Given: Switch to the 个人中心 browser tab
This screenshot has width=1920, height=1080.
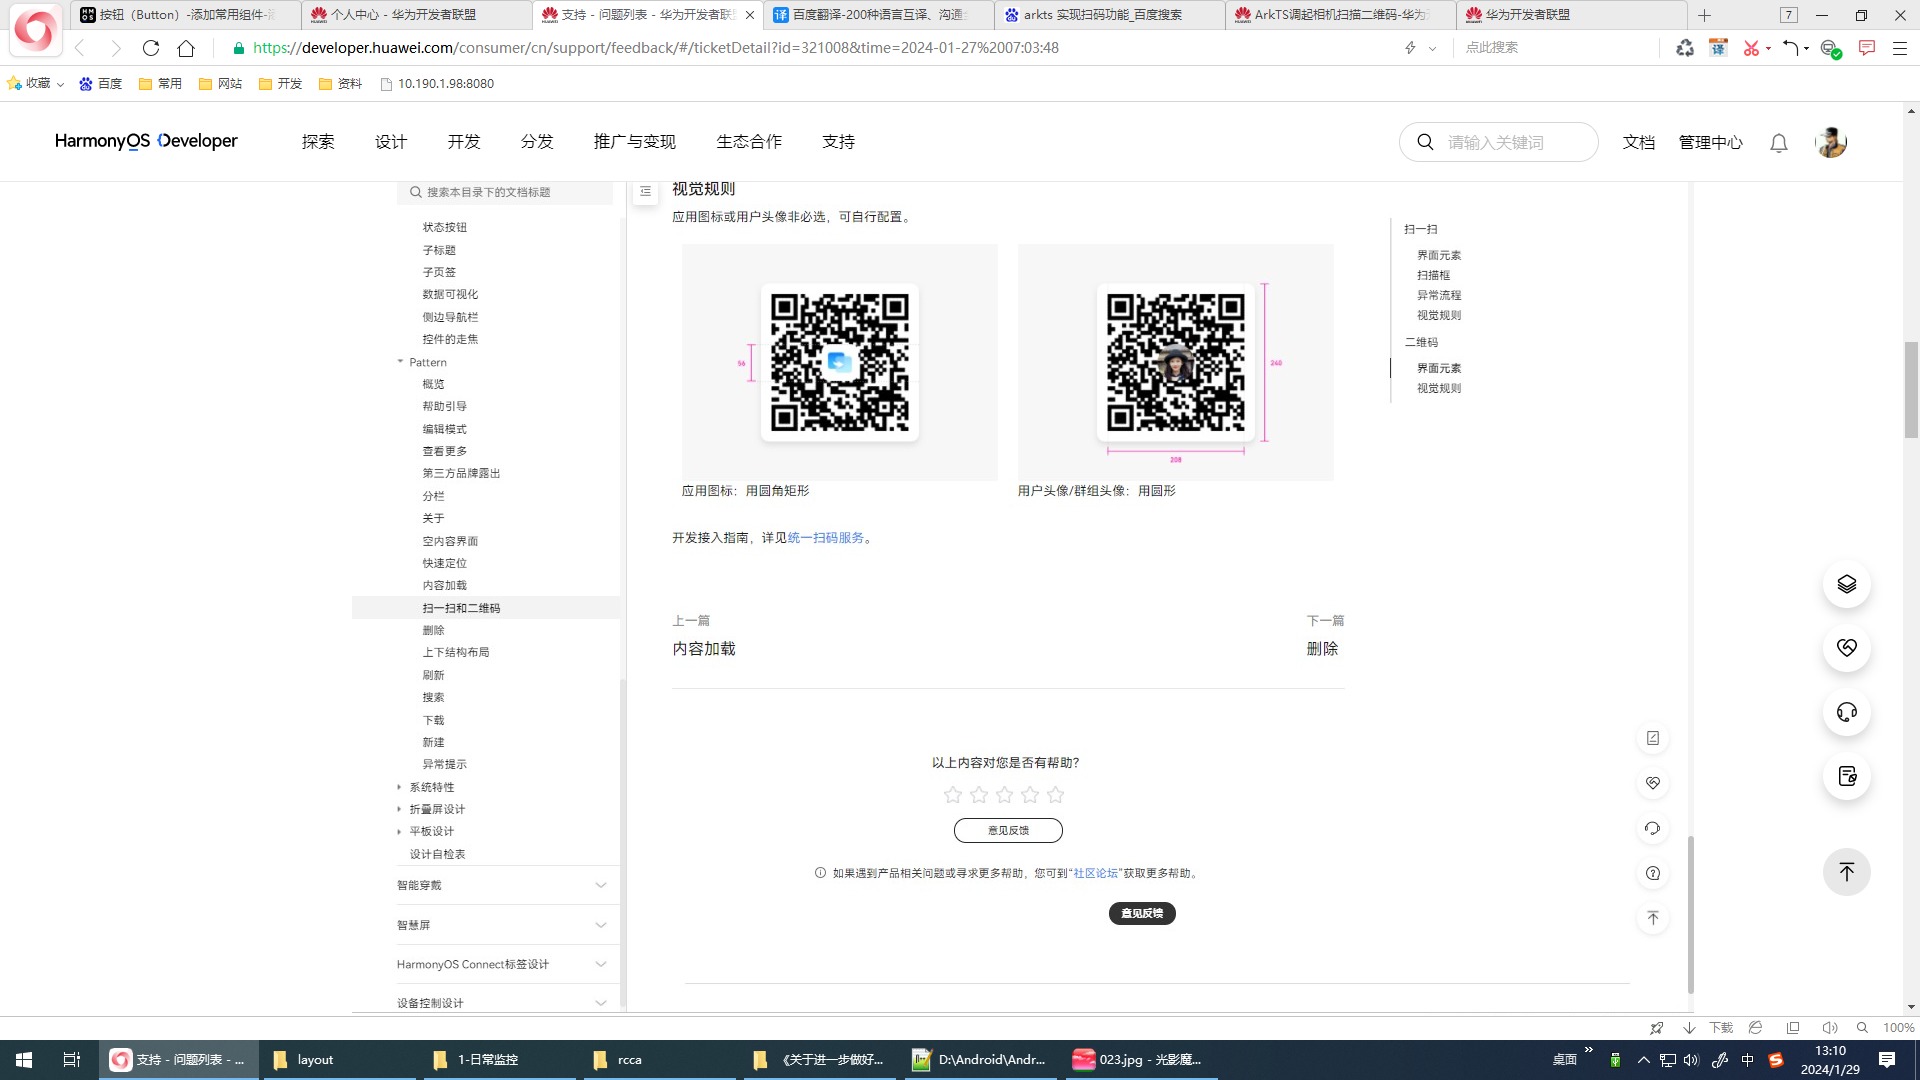Looking at the screenshot, I should pyautogui.click(x=416, y=15).
